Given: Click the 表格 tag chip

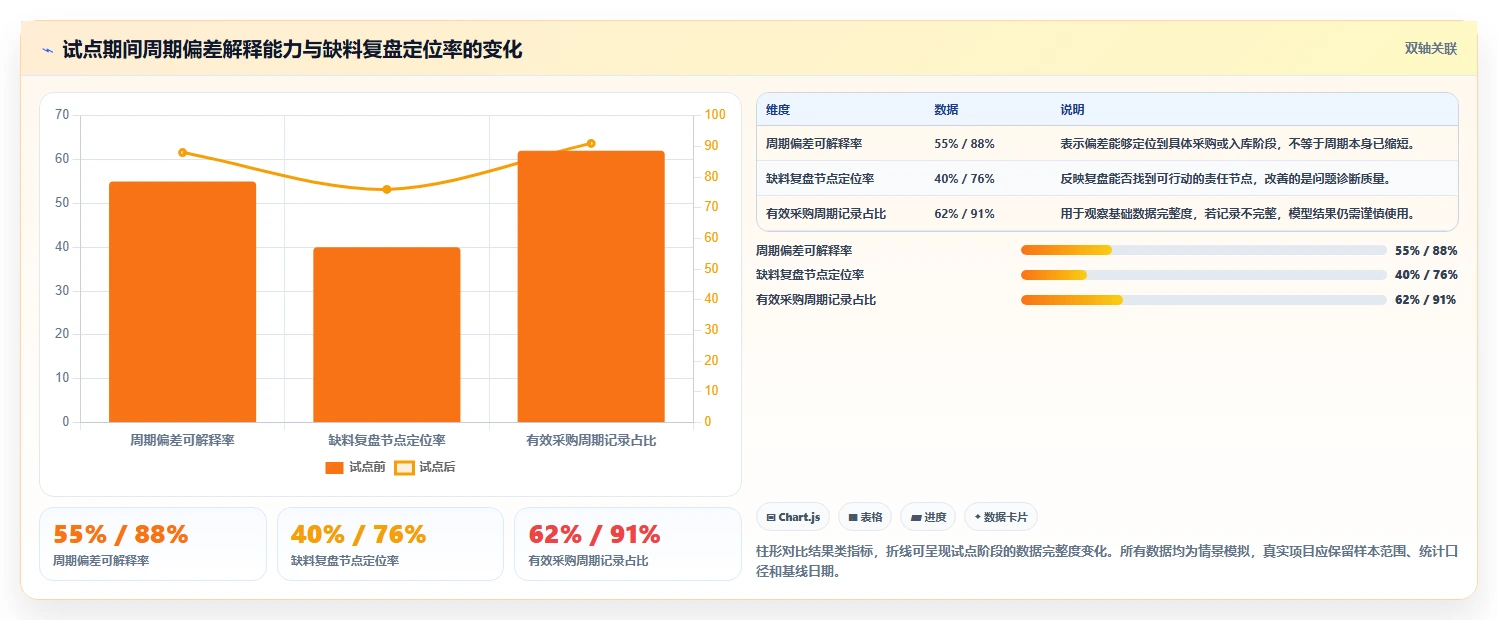Looking at the screenshot, I should [865, 517].
